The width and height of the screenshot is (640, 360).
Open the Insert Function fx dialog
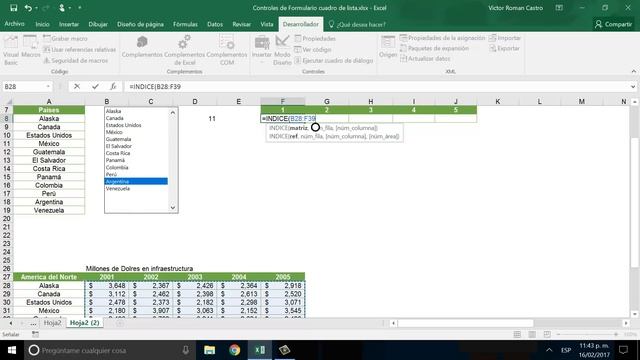pyautogui.click(x=113, y=87)
